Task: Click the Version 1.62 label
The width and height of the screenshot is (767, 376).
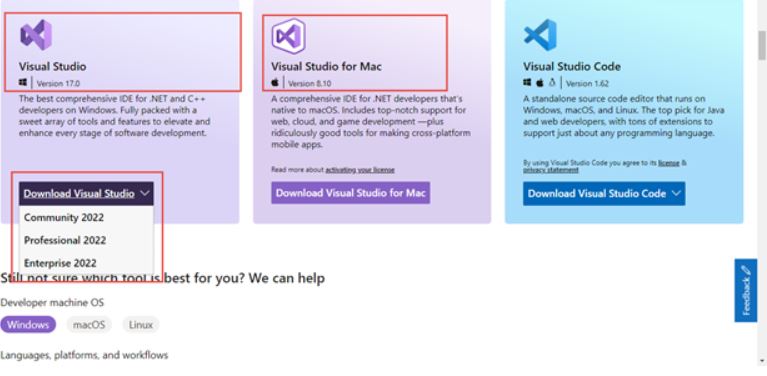Action: 587,84
